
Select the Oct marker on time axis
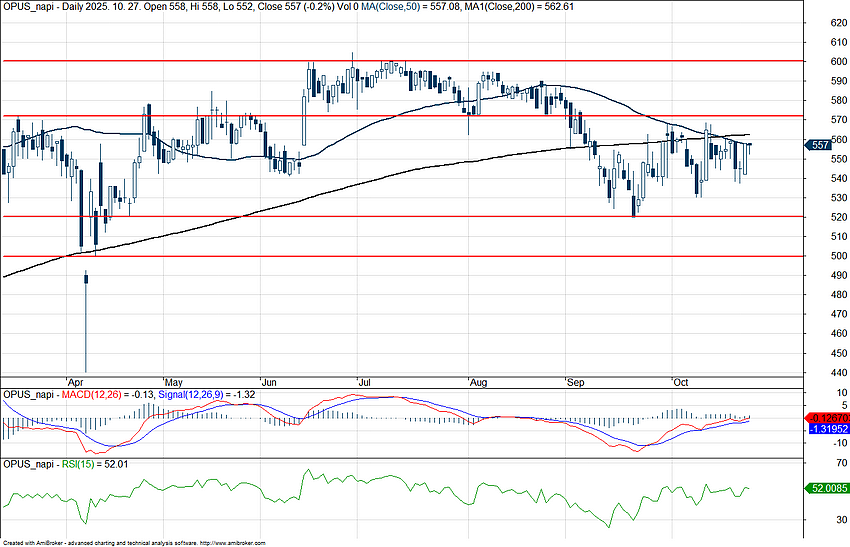click(680, 382)
